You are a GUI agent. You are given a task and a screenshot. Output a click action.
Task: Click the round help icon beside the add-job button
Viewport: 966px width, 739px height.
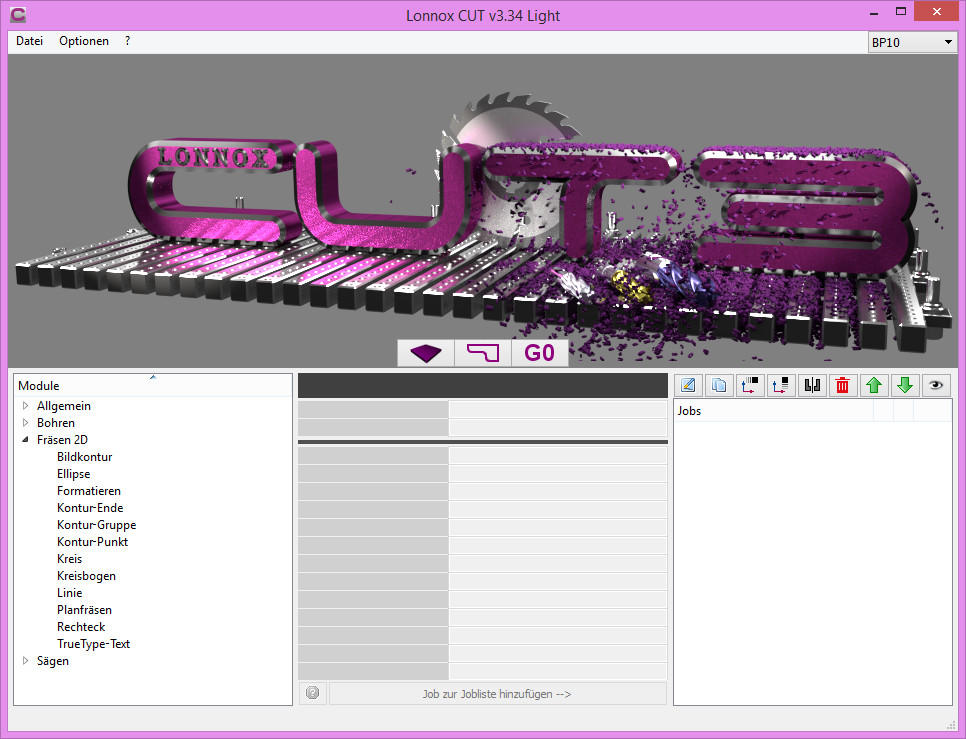coord(312,693)
